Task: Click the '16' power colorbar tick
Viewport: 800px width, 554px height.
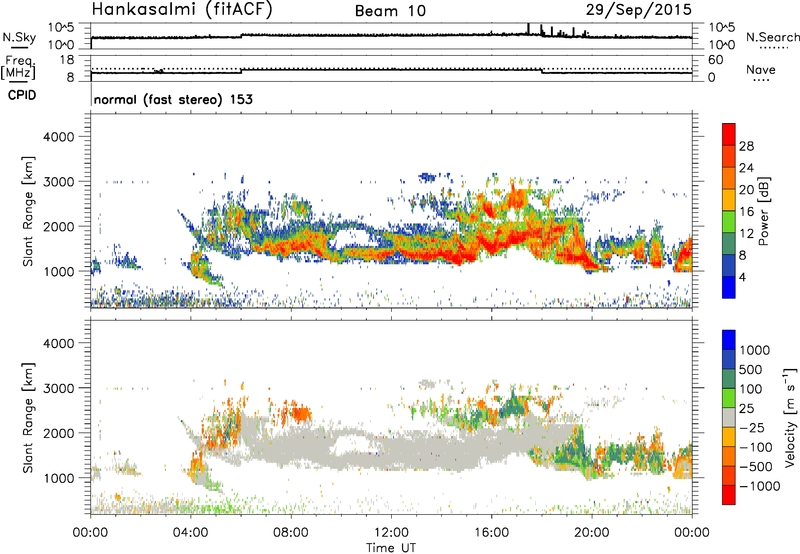Action: (x=746, y=212)
